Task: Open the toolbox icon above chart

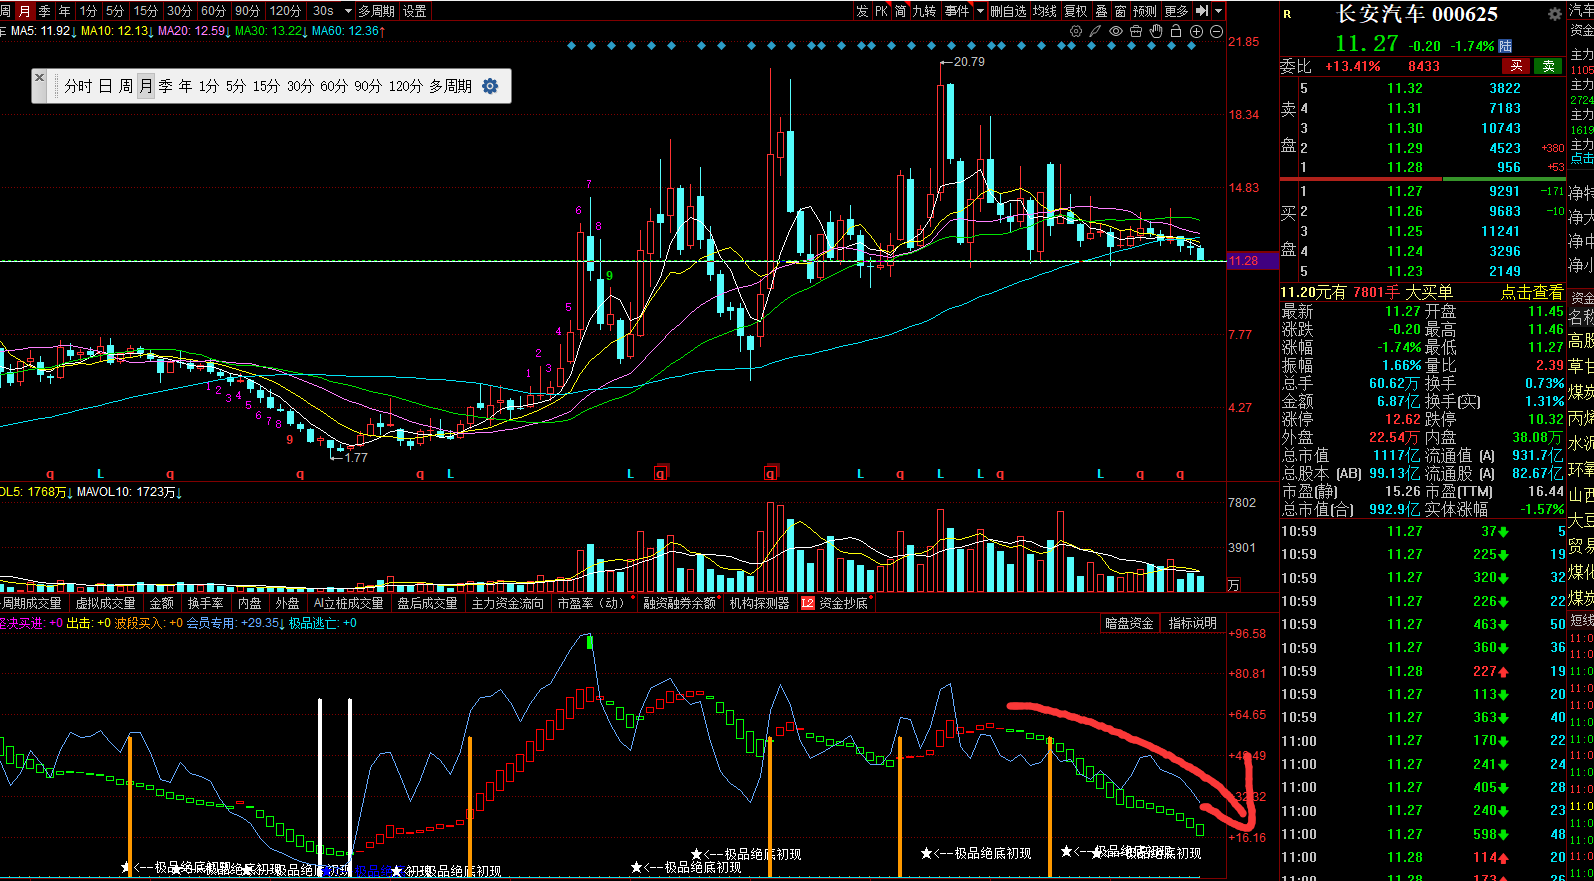Action: pyautogui.click(x=1136, y=31)
